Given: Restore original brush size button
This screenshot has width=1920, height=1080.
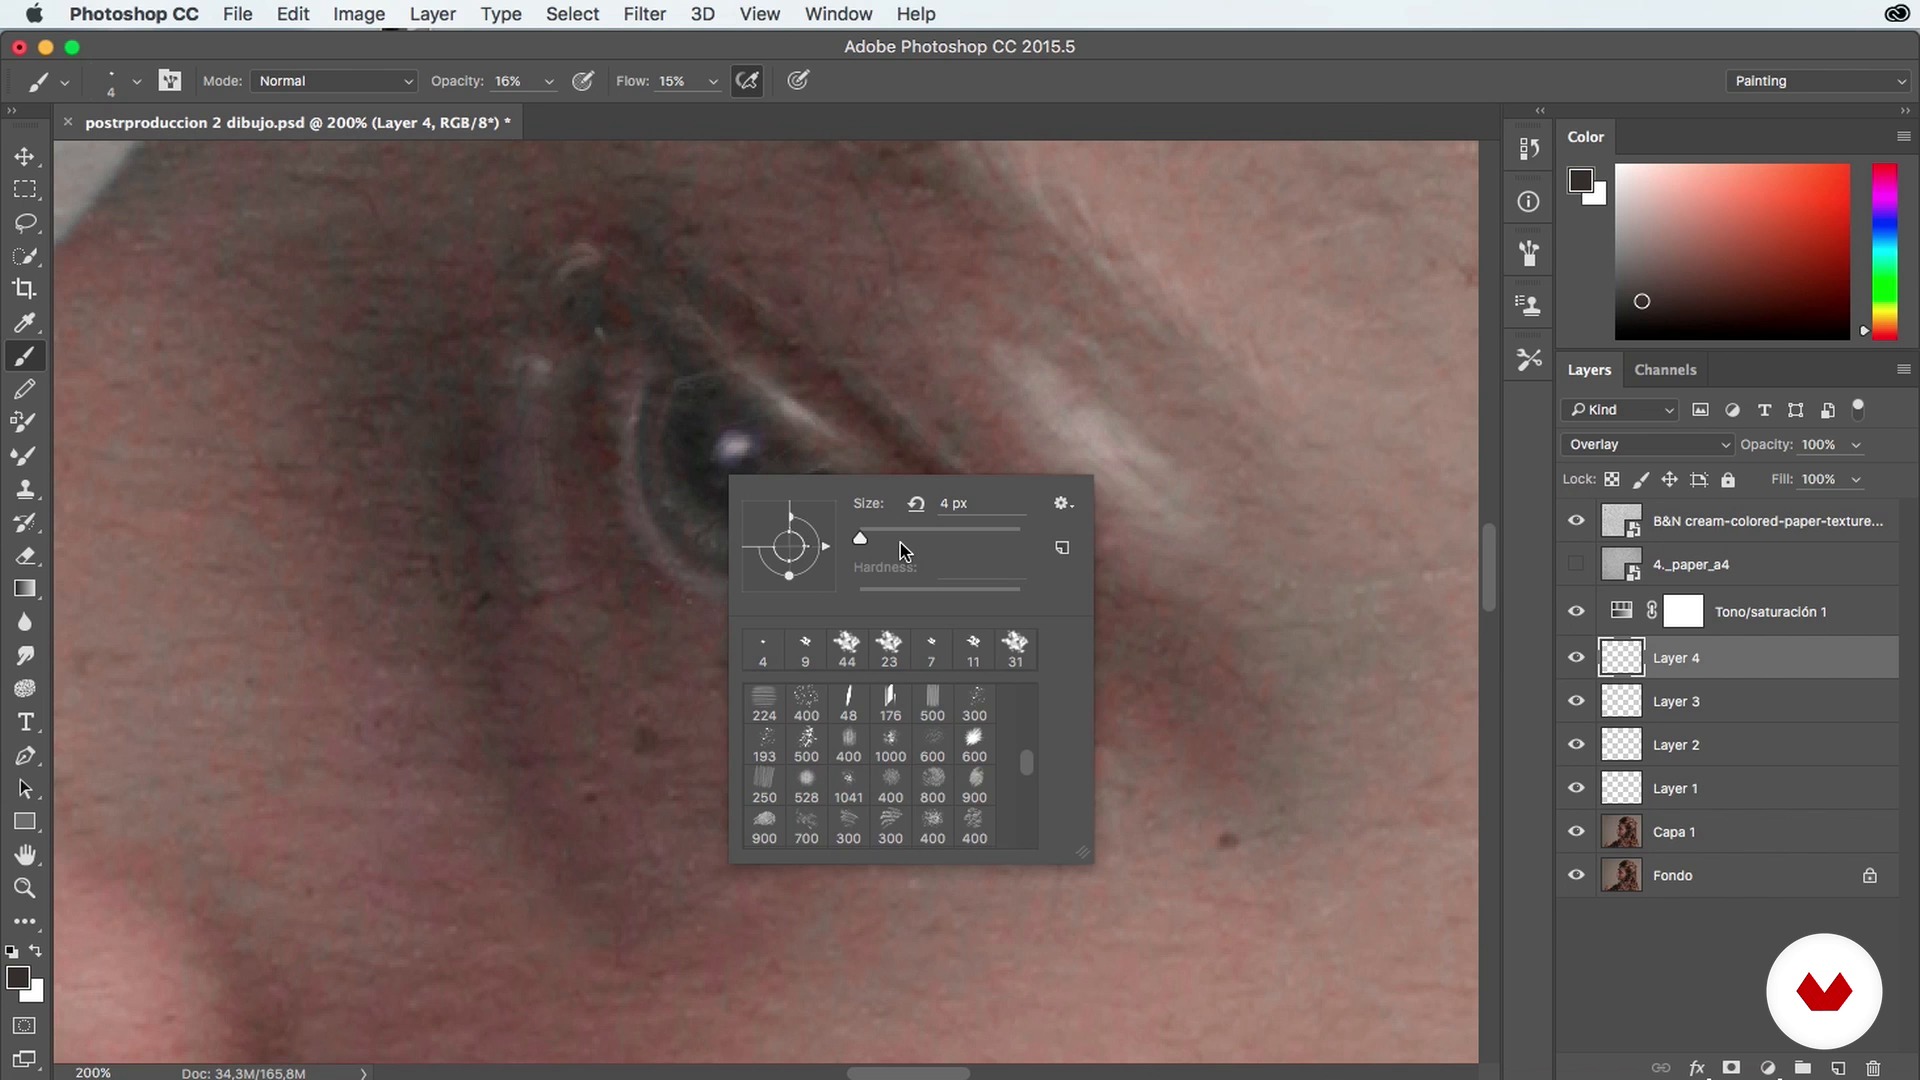Looking at the screenshot, I should 916,503.
